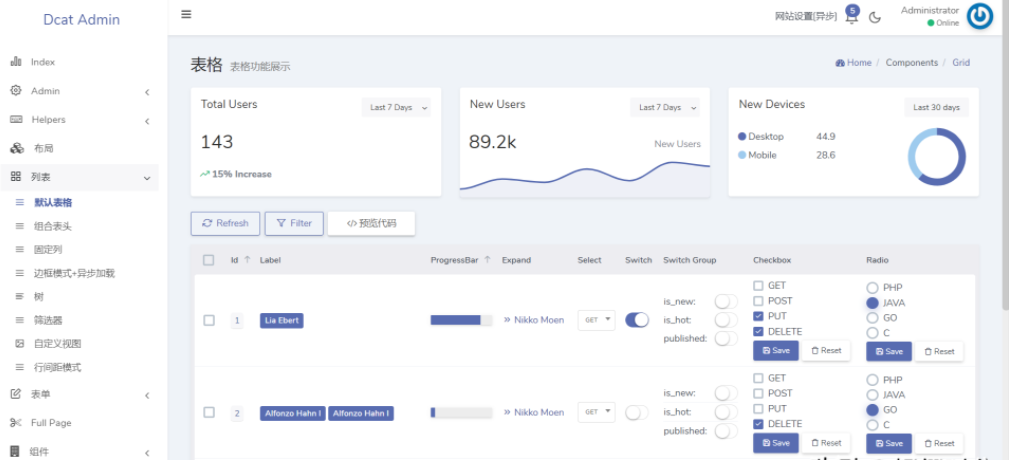The height and width of the screenshot is (460, 1009).
Task: Click the hamburger menu icon
Action: (x=186, y=15)
